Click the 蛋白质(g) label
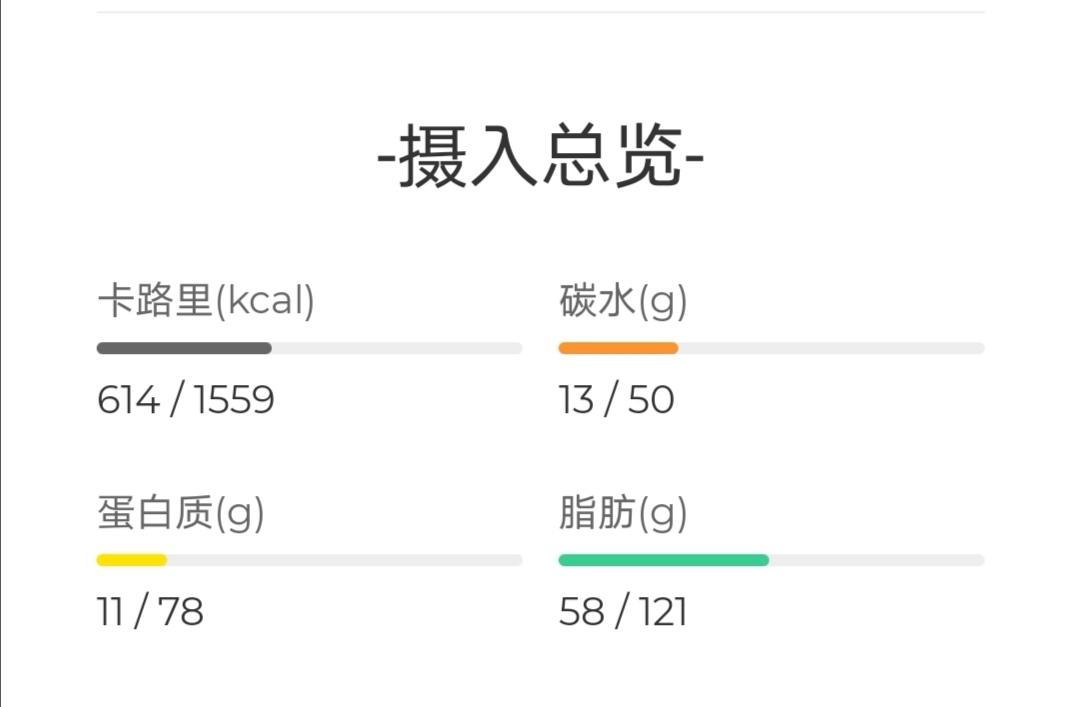The width and height of the screenshot is (1077, 707). (181, 514)
